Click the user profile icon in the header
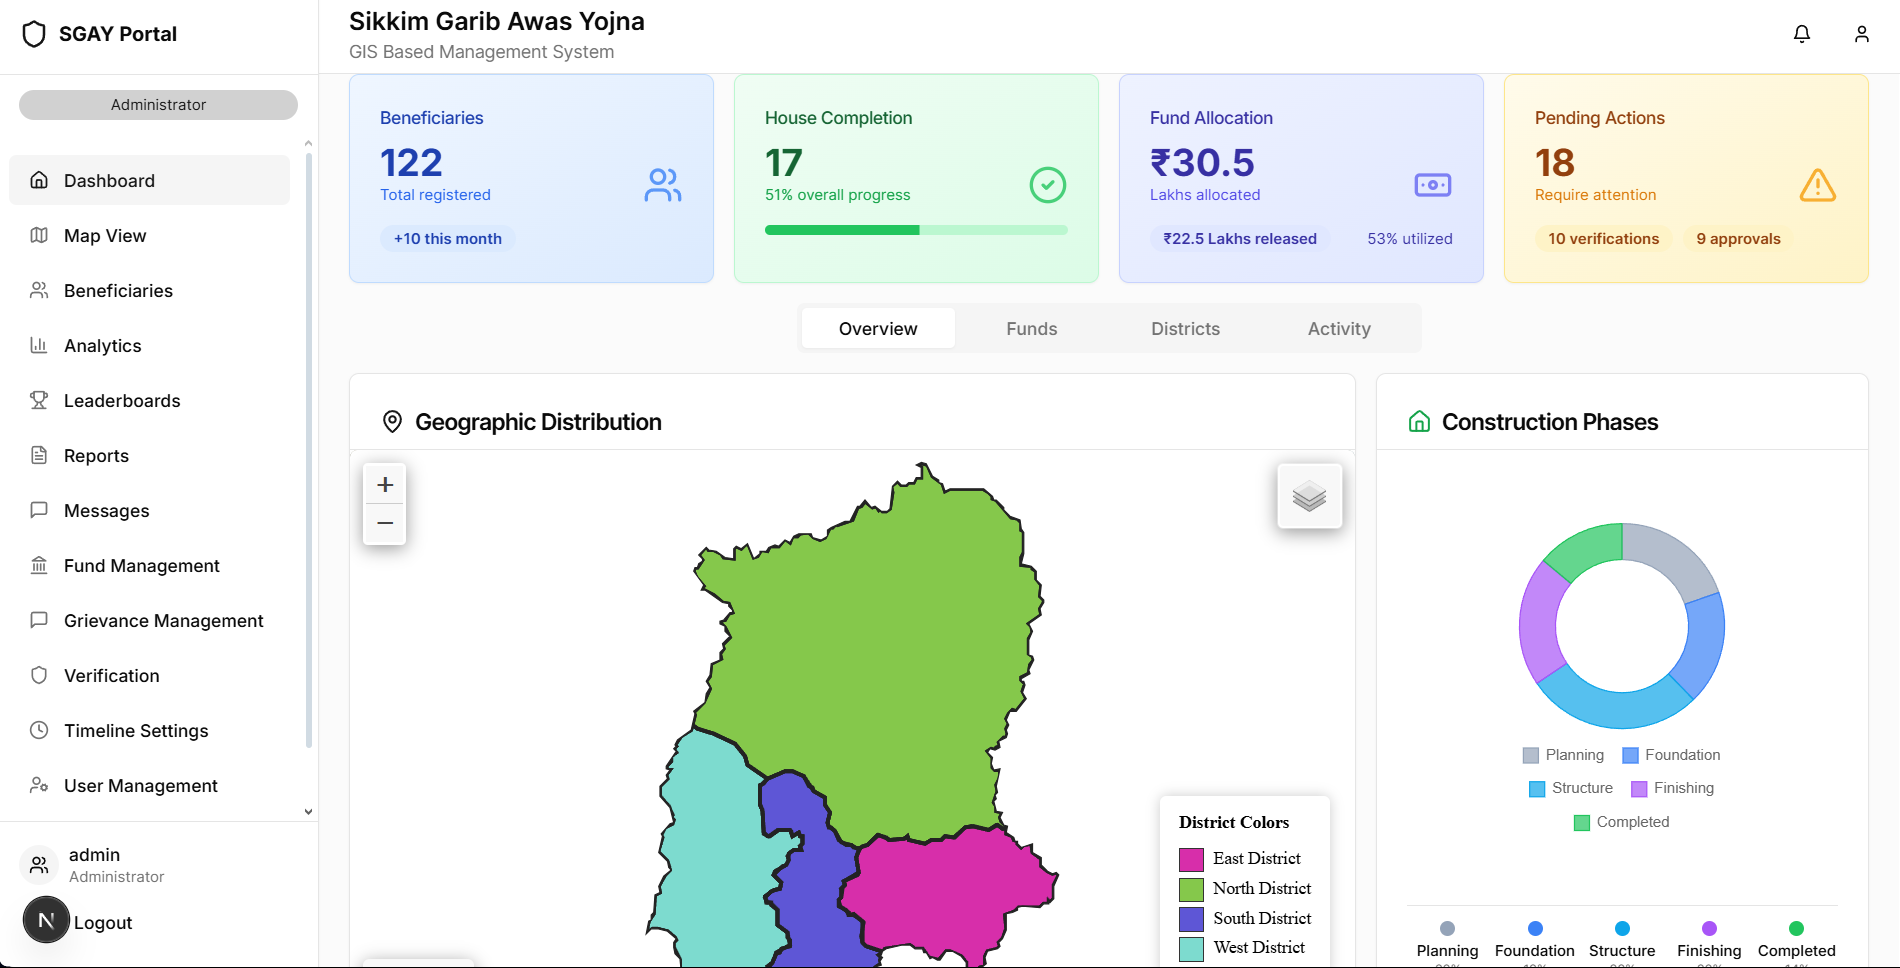Screen dimensions: 1900x968 pyautogui.click(x=1862, y=33)
